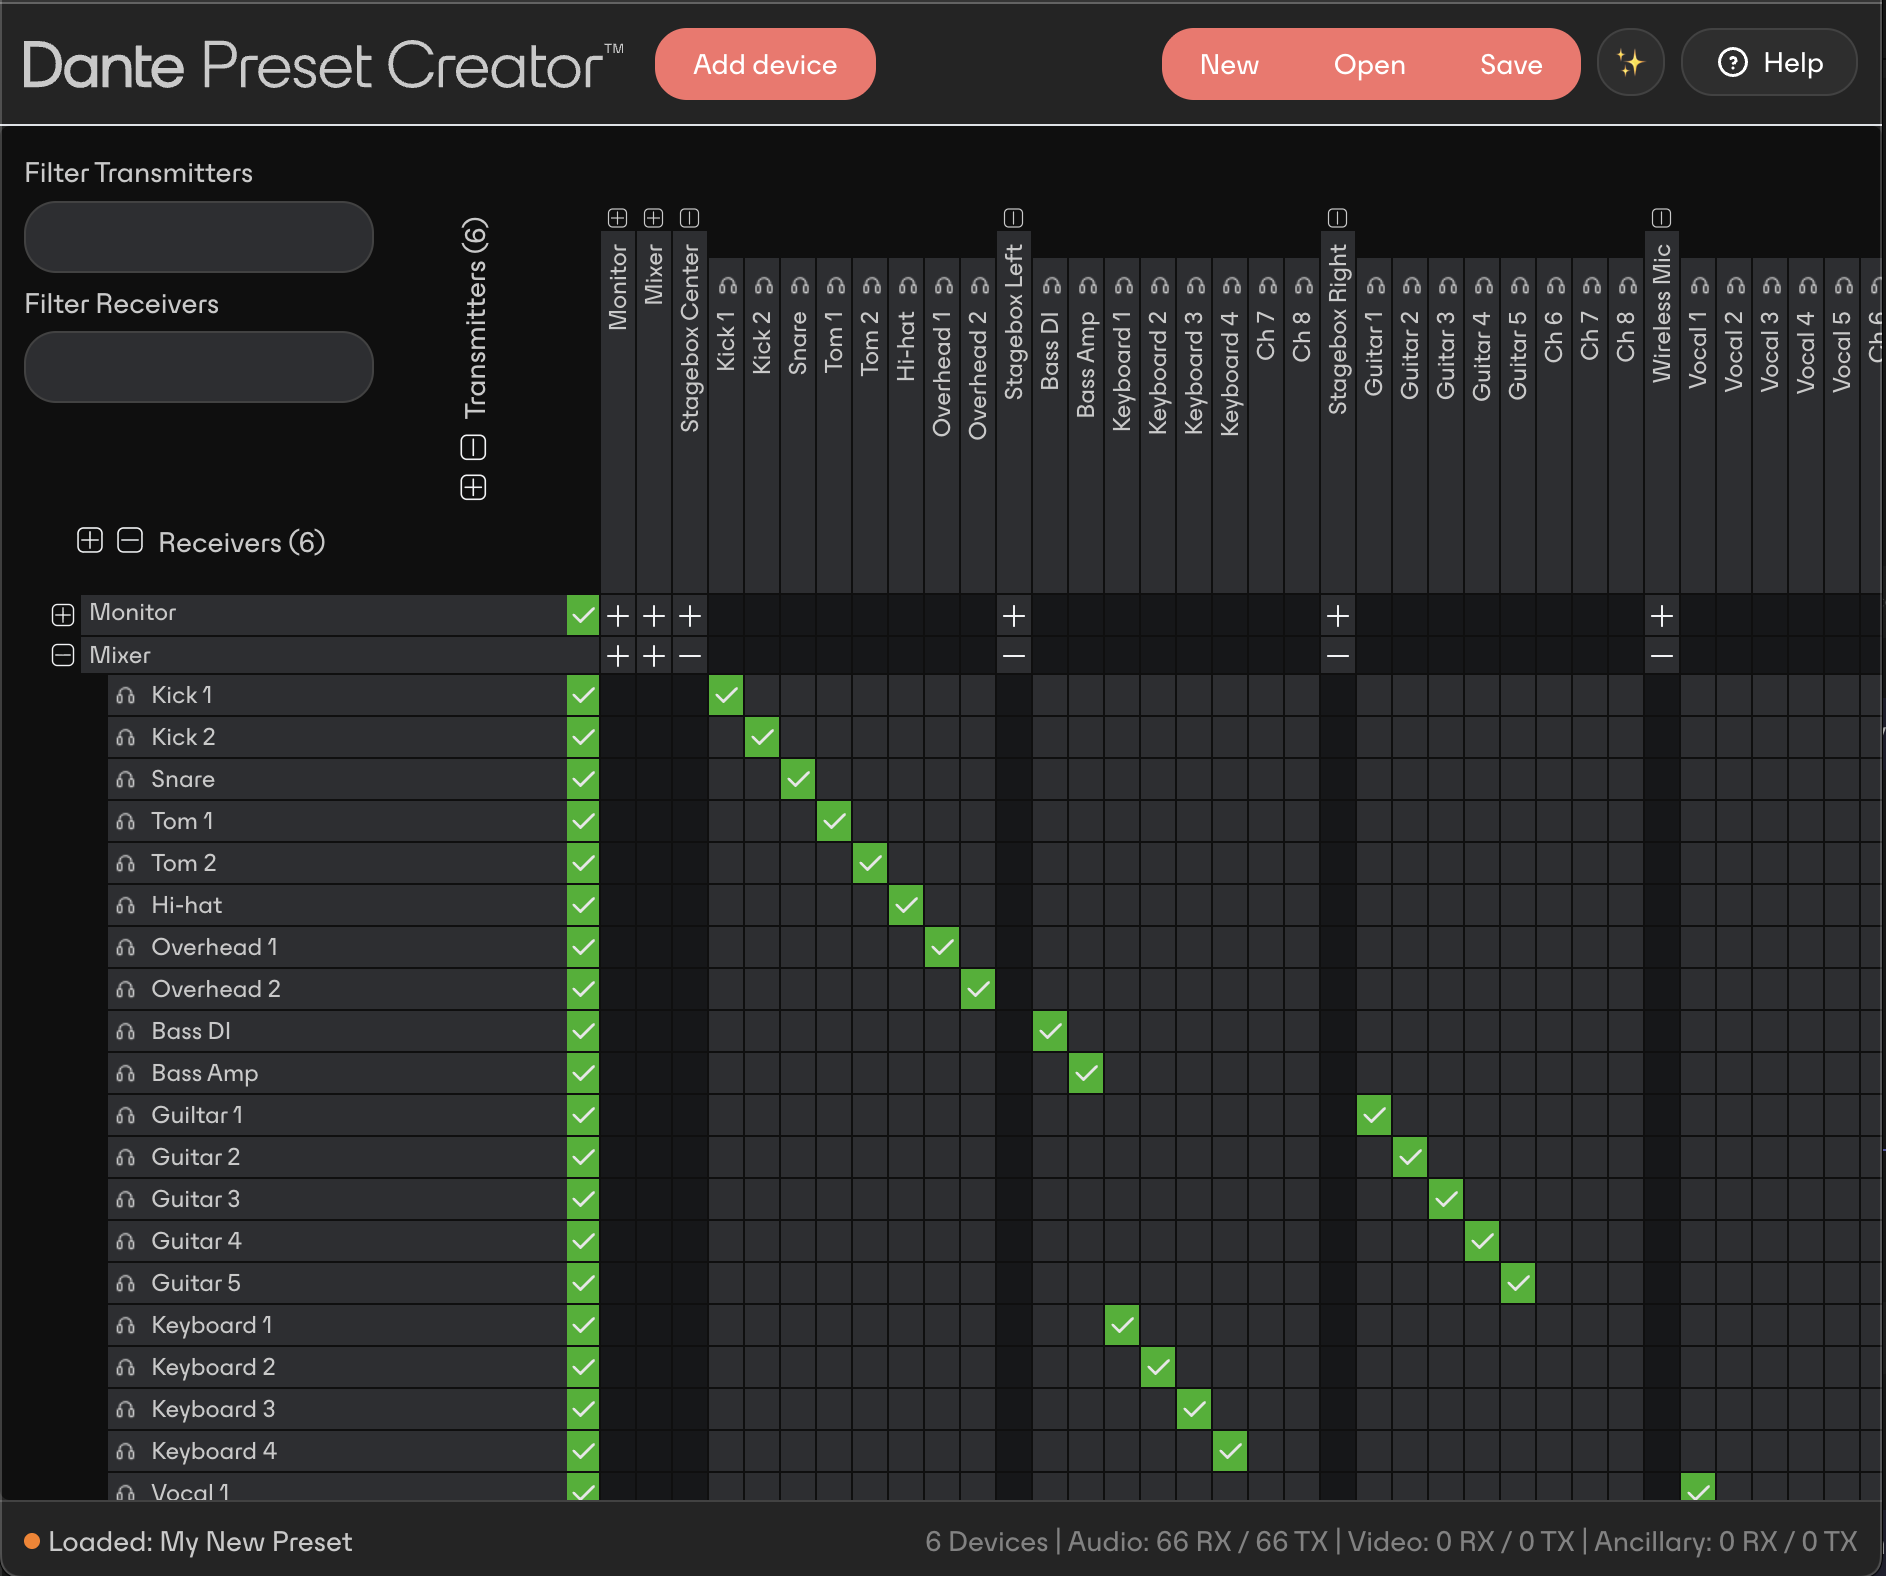This screenshot has width=1886, height=1576.
Task: Expand the Monitor receiver device
Action: (x=63, y=614)
